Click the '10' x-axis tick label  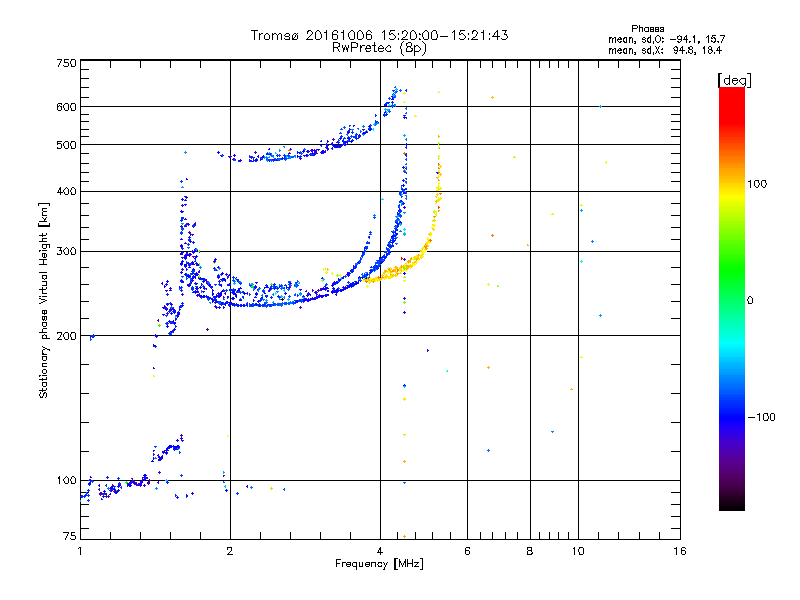point(578,551)
